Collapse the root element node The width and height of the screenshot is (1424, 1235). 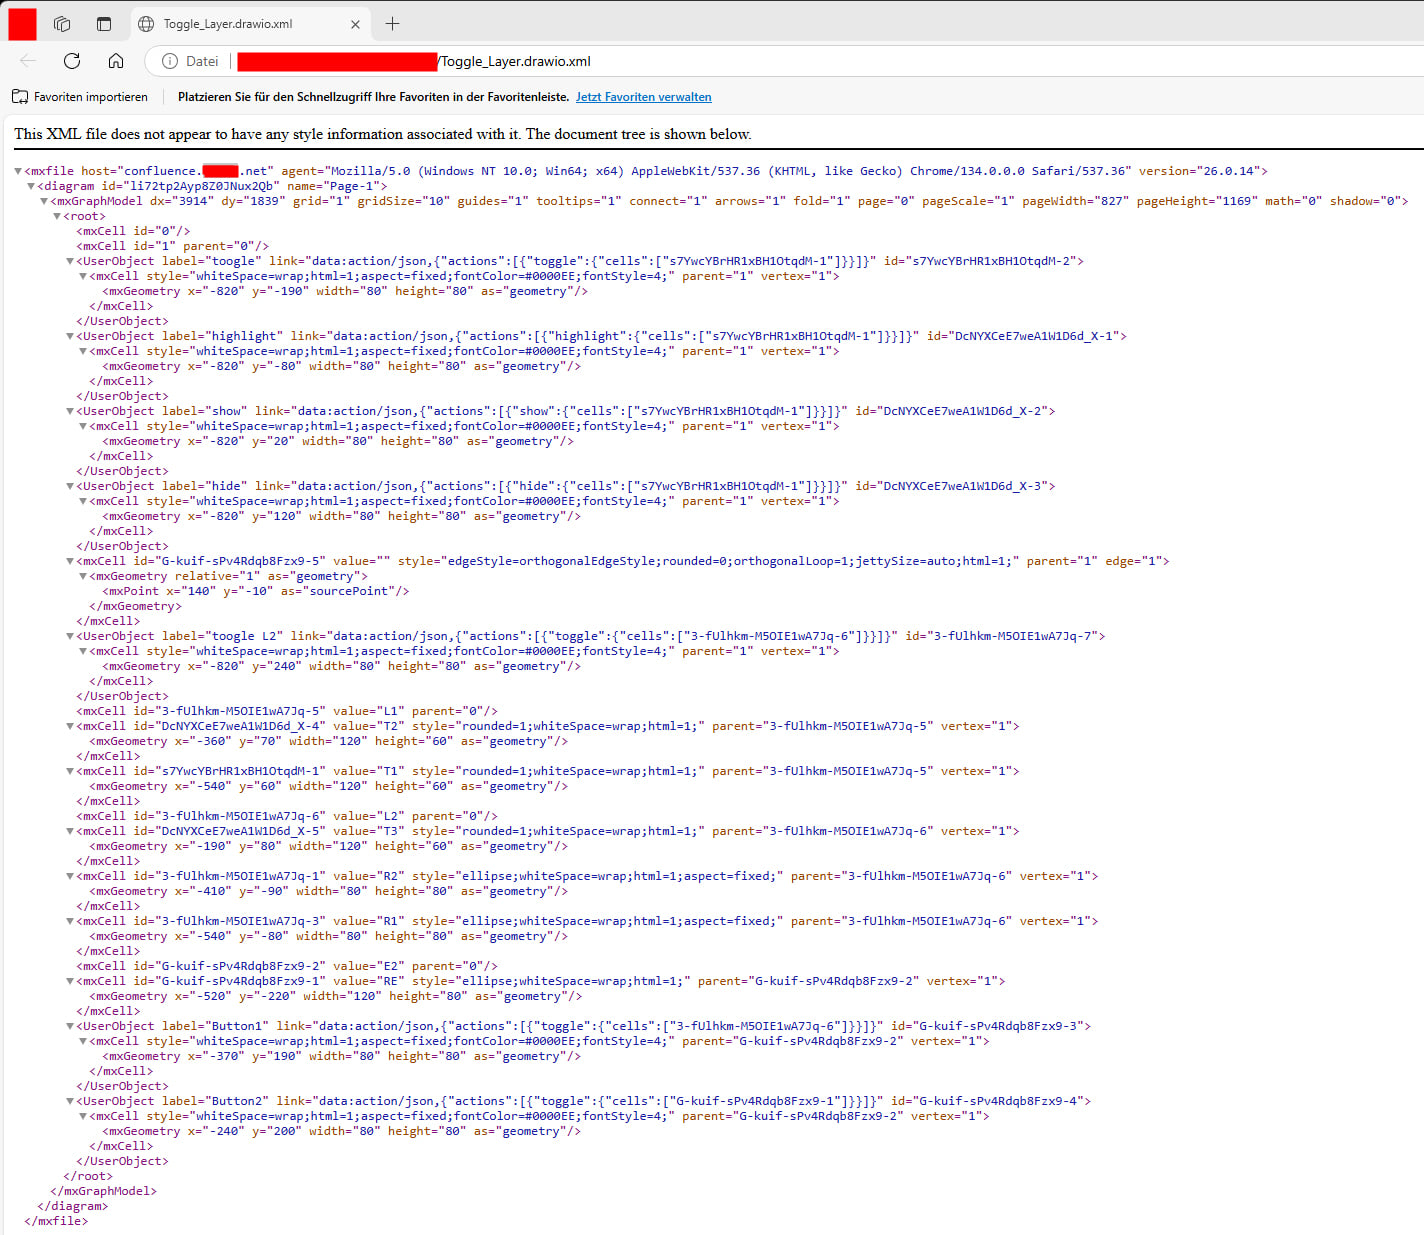click(x=57, y=216)
